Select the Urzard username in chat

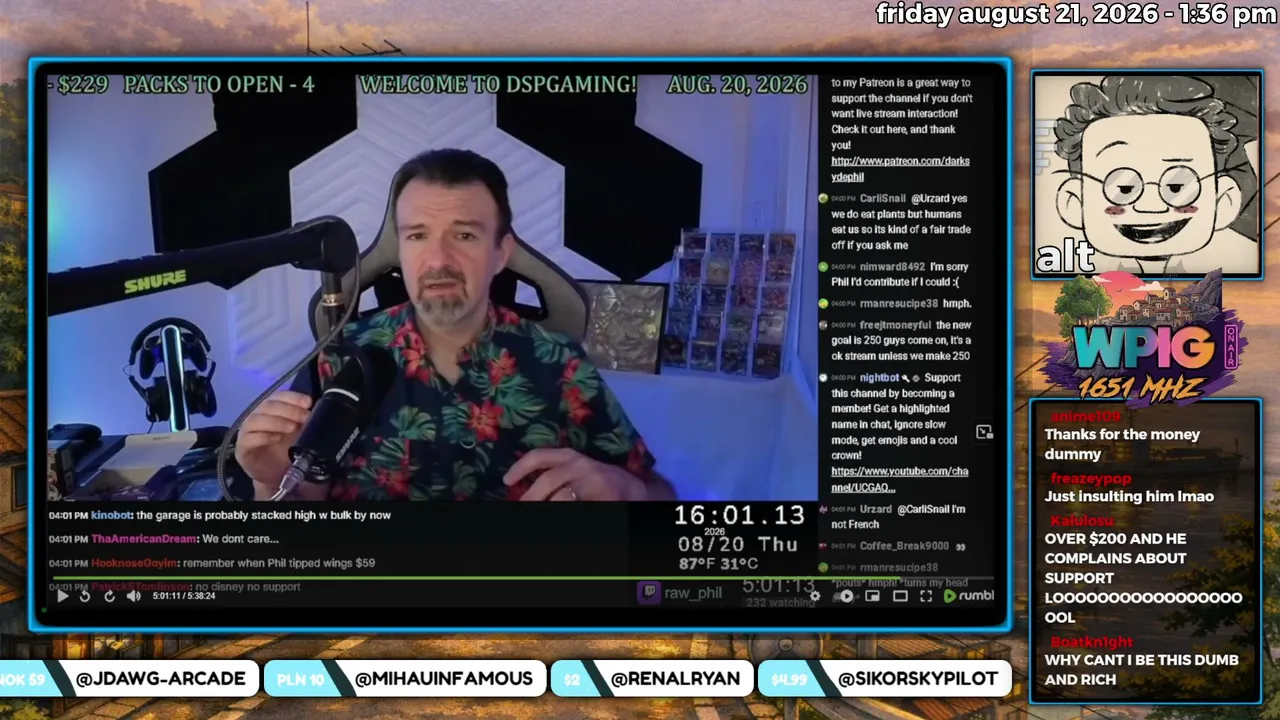(876, 509)
